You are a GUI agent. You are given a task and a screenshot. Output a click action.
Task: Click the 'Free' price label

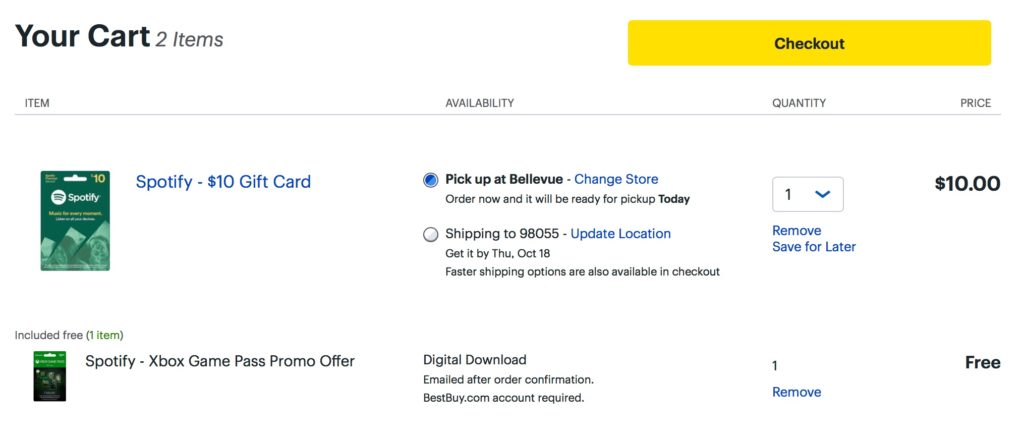click(983, 363)
